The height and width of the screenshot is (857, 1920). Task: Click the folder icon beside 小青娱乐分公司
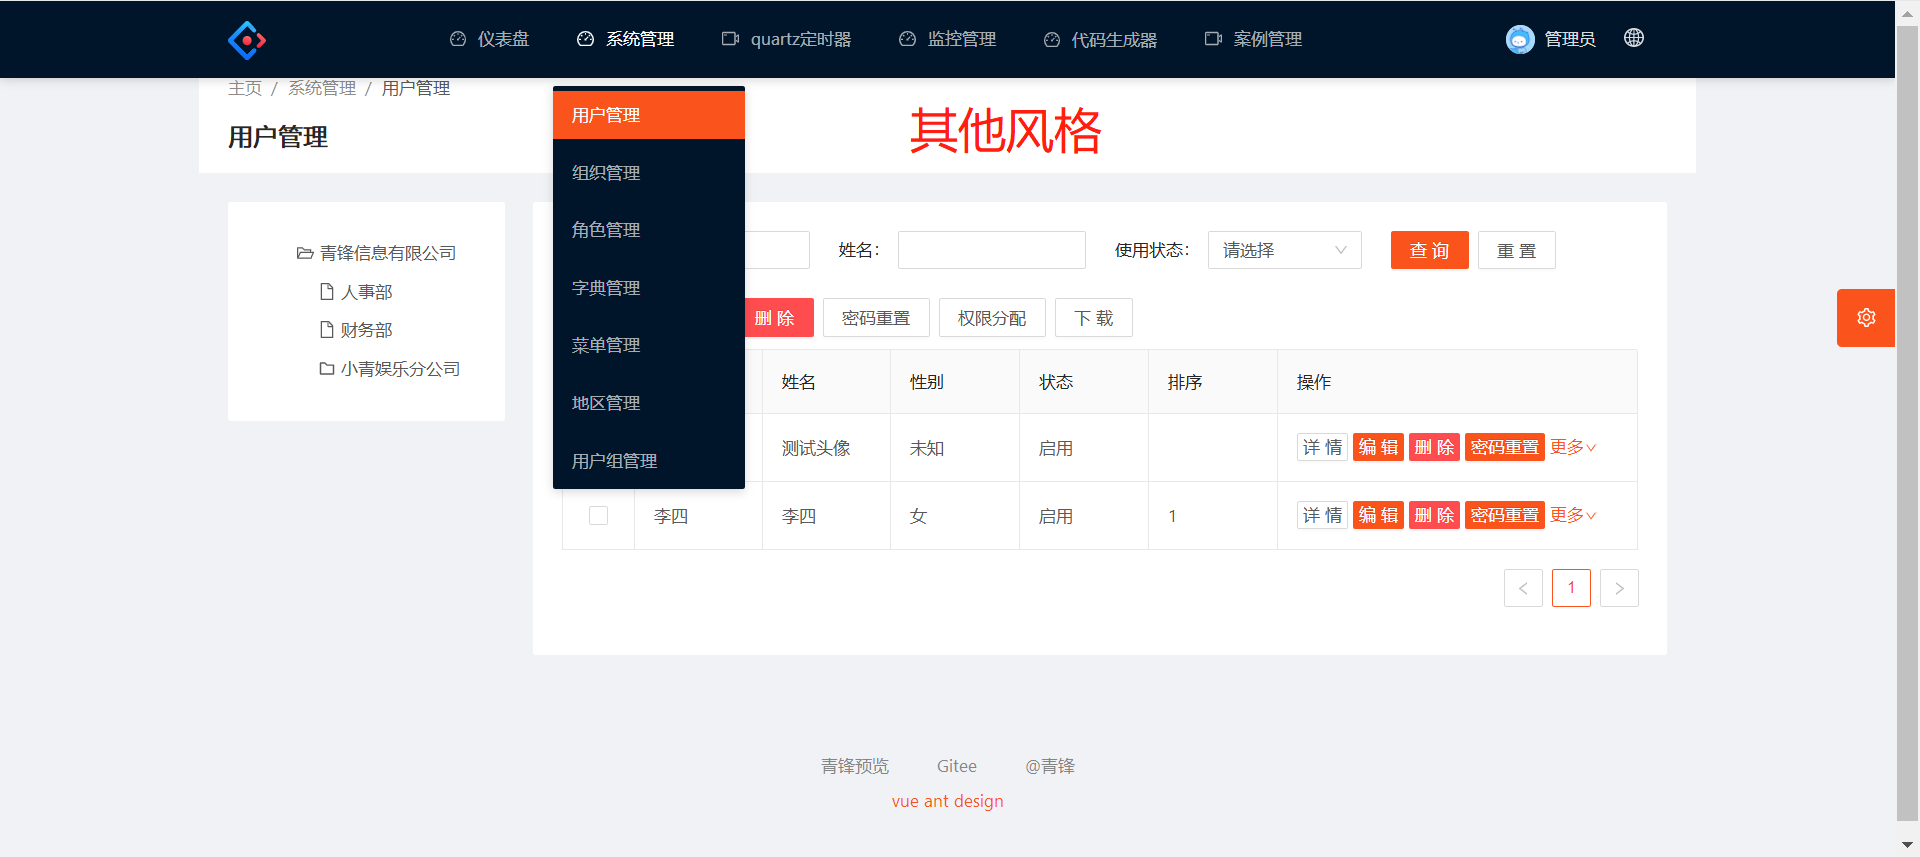326,369
